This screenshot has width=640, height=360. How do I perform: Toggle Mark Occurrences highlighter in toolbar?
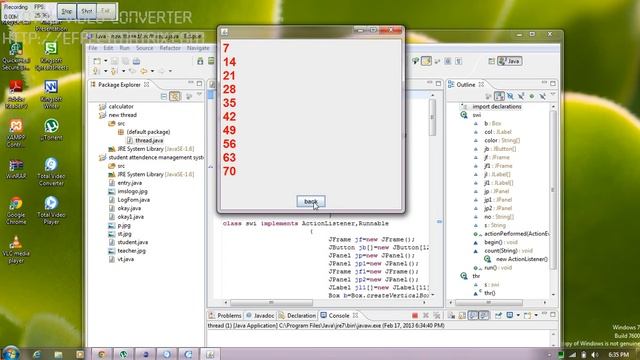[426, 61]
